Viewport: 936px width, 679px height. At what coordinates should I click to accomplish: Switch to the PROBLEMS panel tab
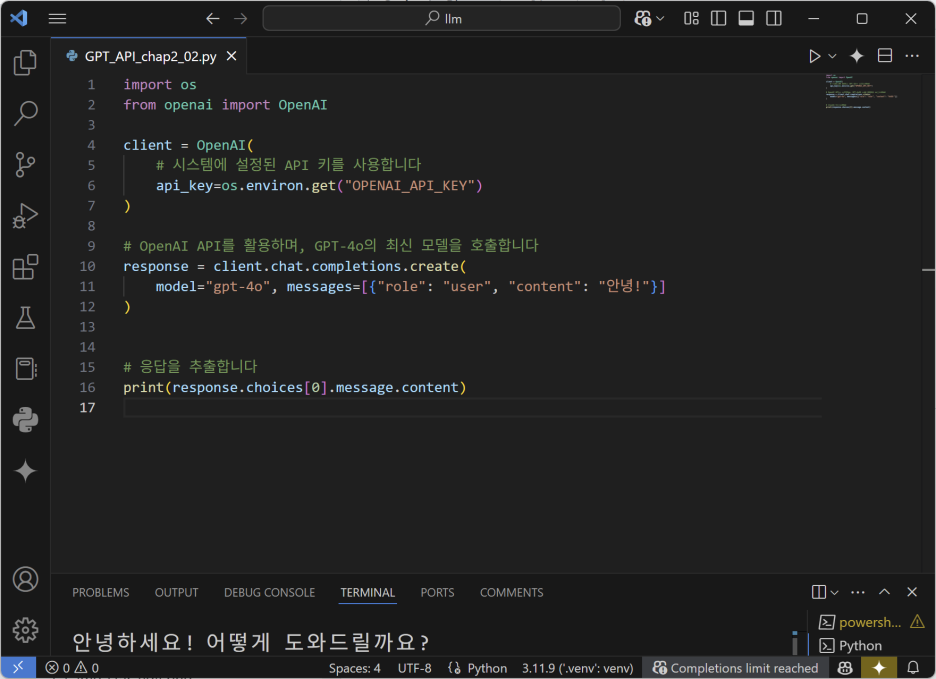[100, 592]
